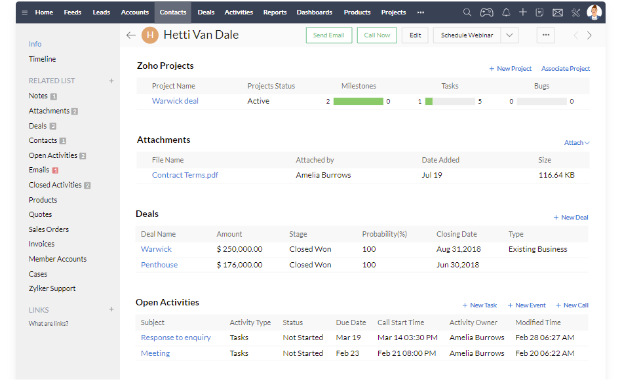Open the Penthouse deal record
Viewport: 620px width, 380px height.
coord(159,265)
